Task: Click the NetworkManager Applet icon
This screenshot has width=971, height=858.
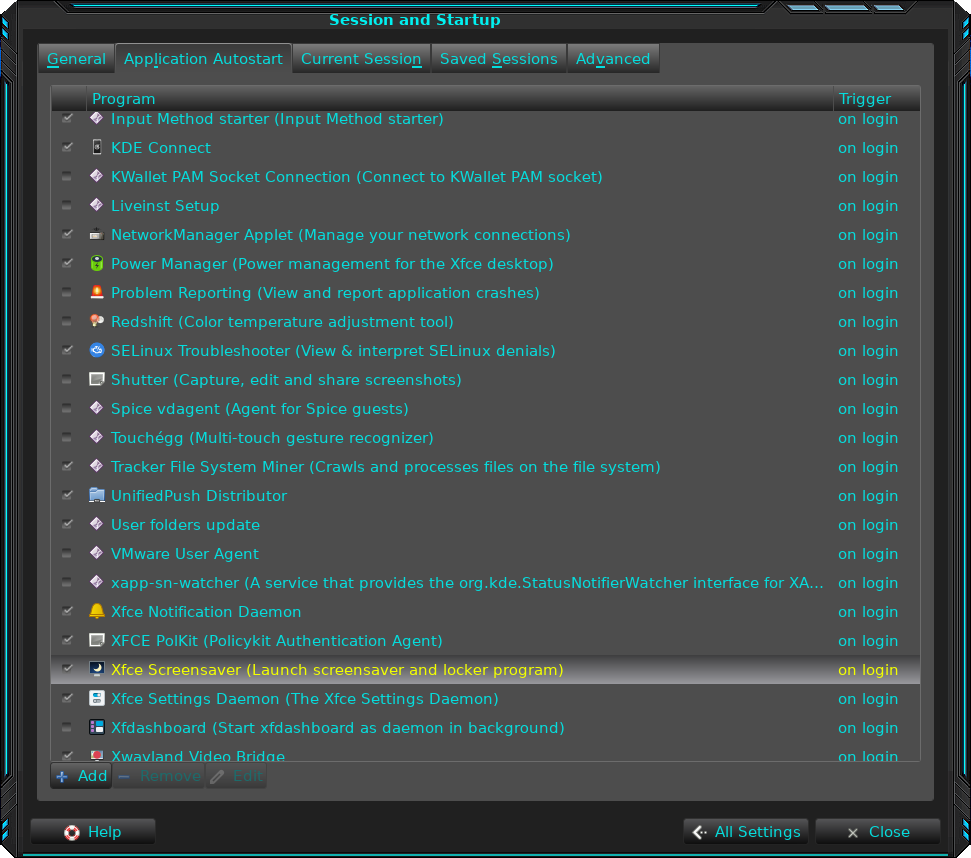Action: point(97,235)
